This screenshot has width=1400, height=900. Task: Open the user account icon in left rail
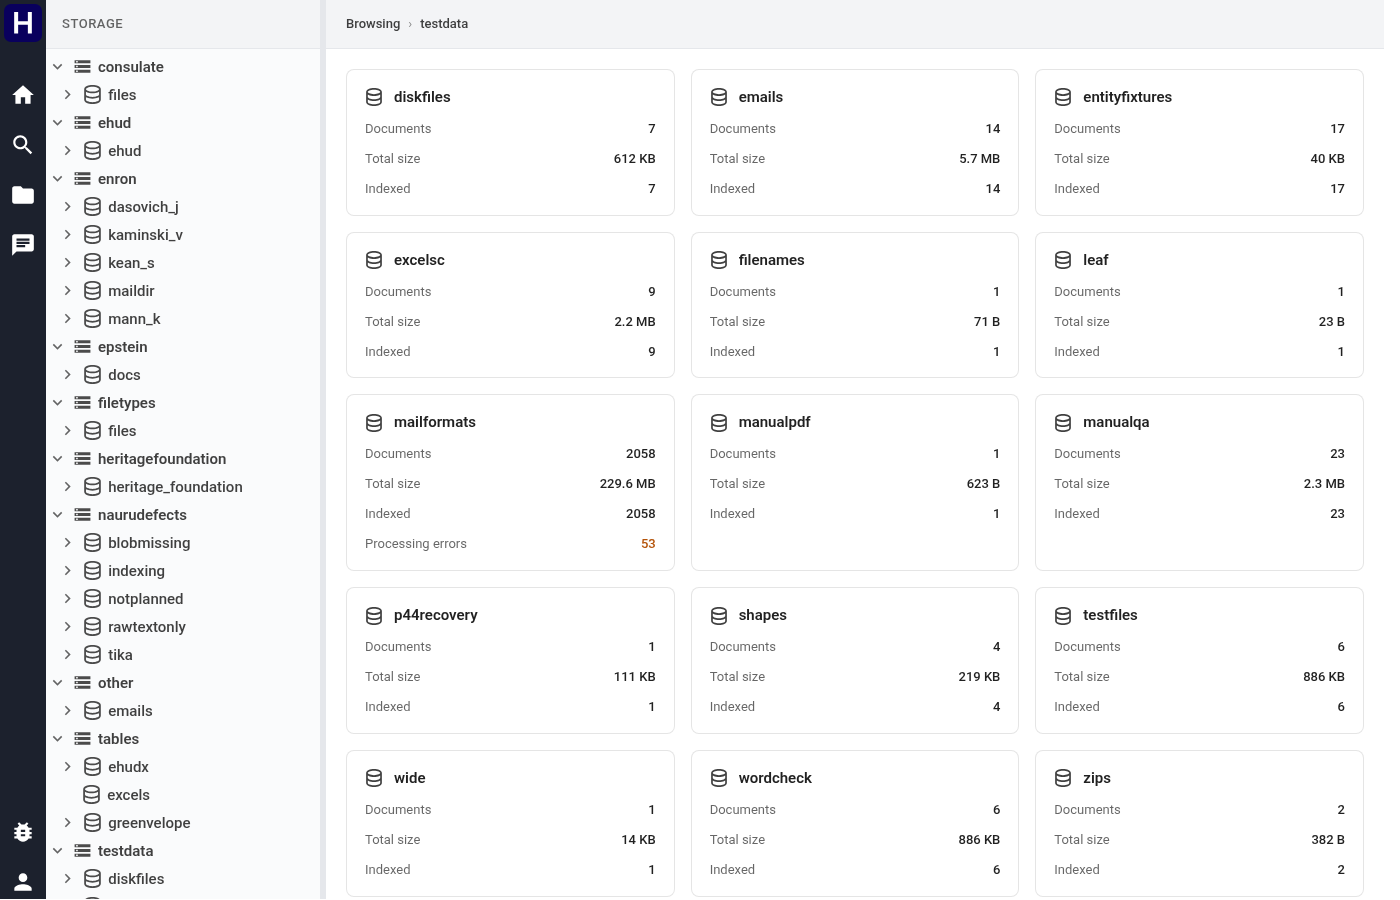[x=23, y=881]
